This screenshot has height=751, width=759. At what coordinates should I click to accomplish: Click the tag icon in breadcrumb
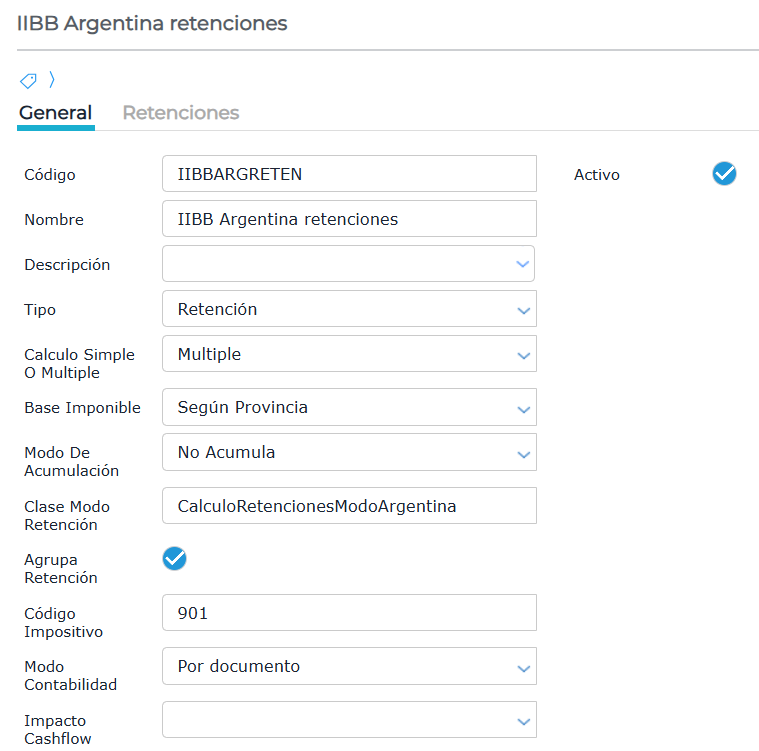click(28, 80)
